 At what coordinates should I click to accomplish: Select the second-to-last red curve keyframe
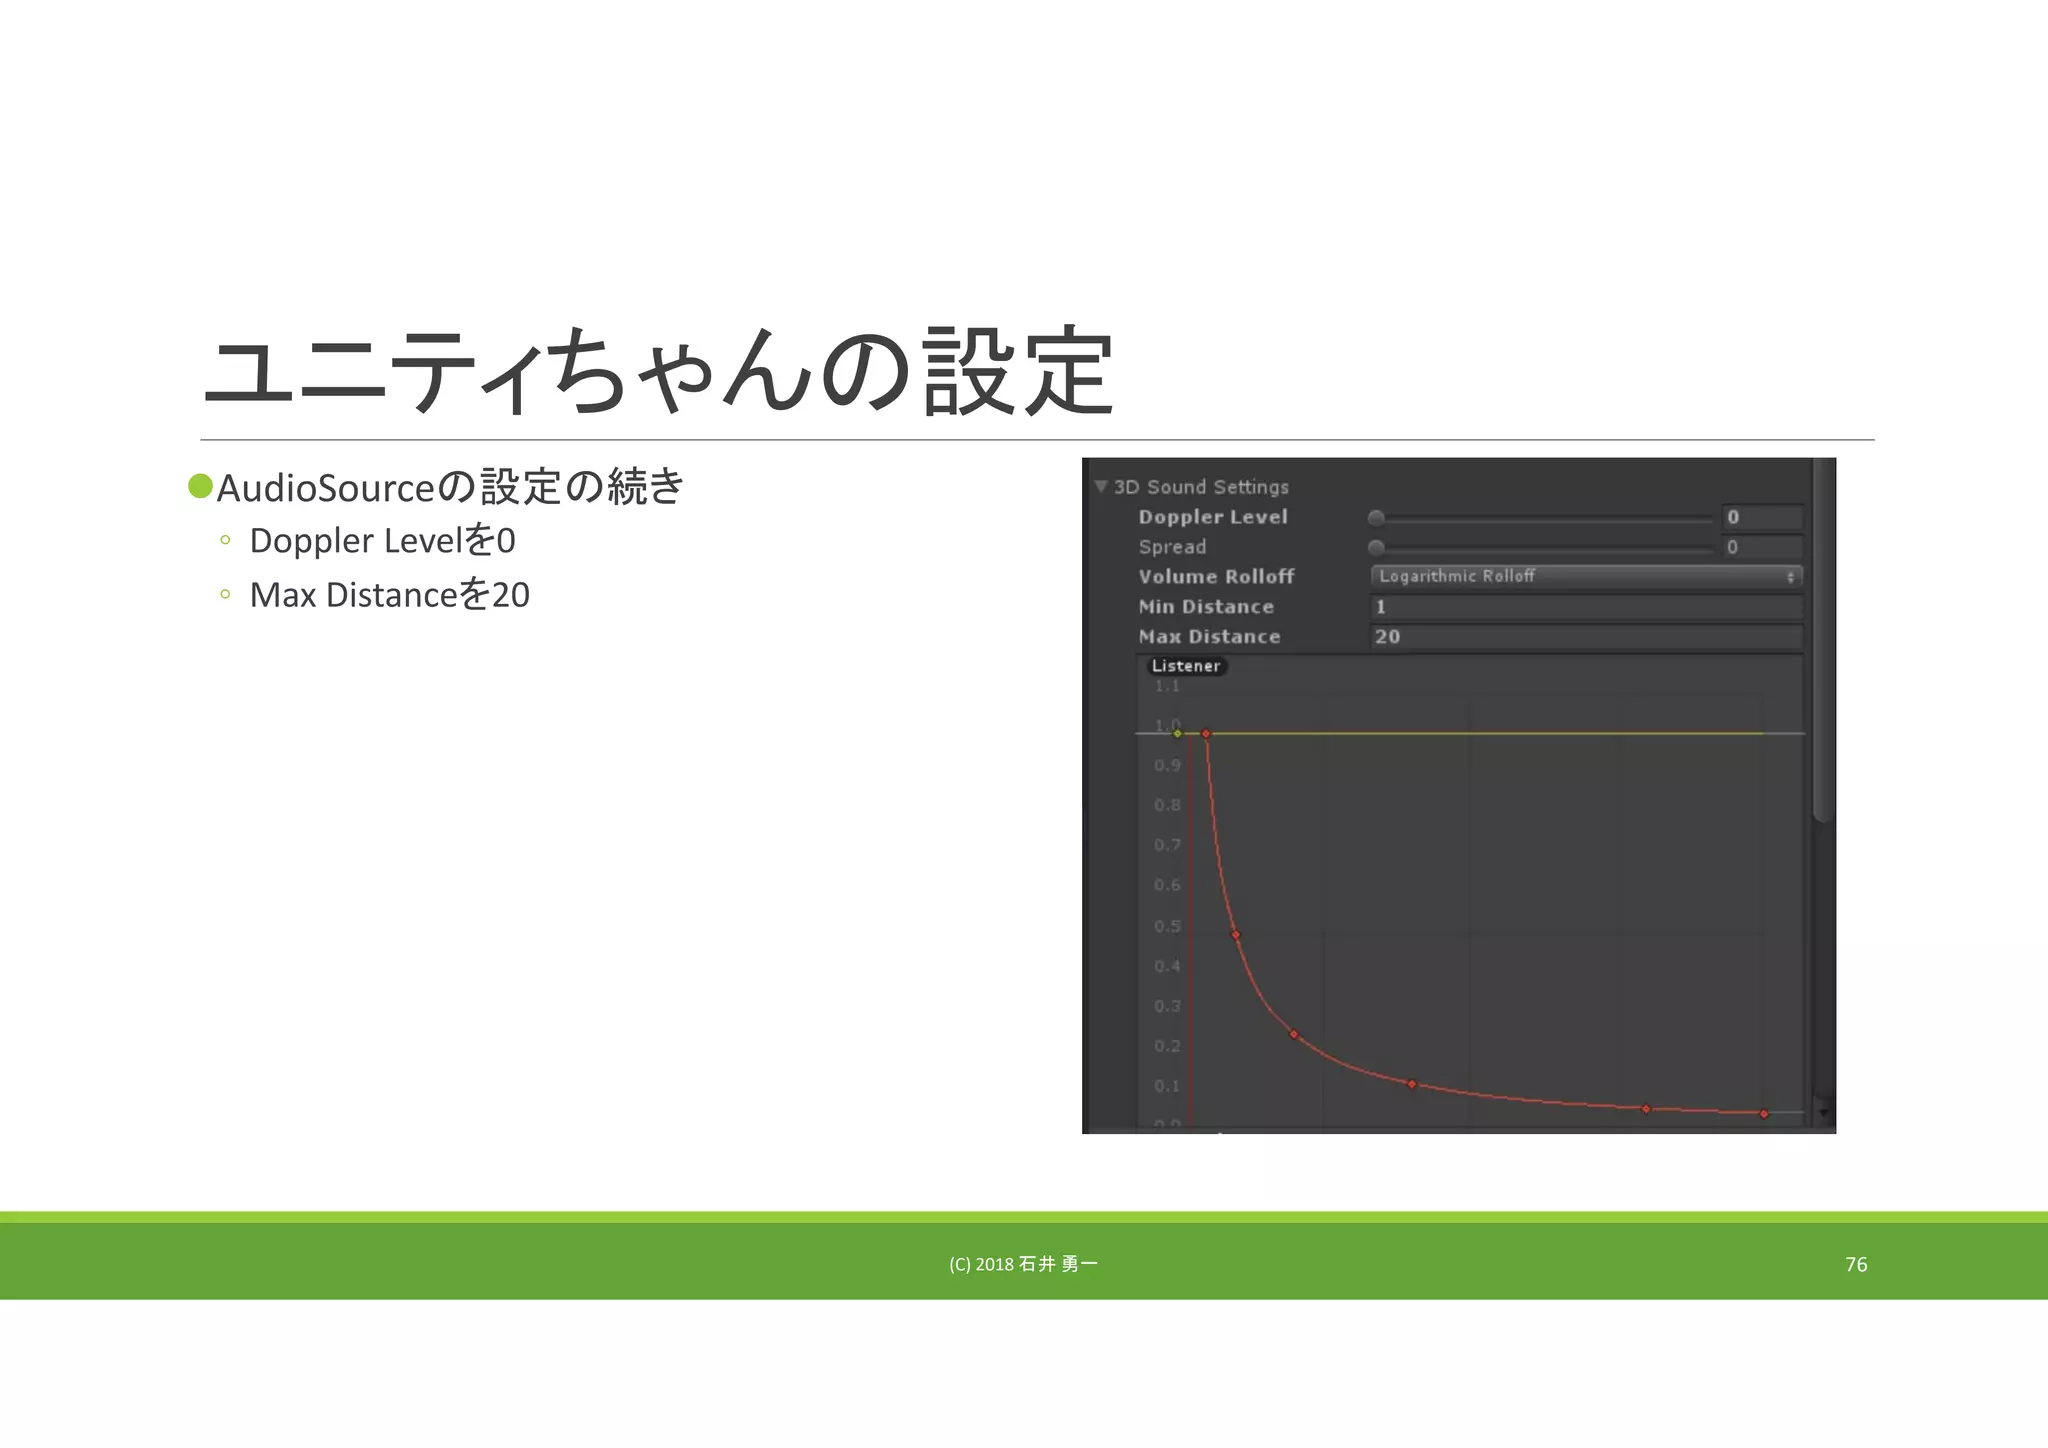click(x=1646, y=1109)
